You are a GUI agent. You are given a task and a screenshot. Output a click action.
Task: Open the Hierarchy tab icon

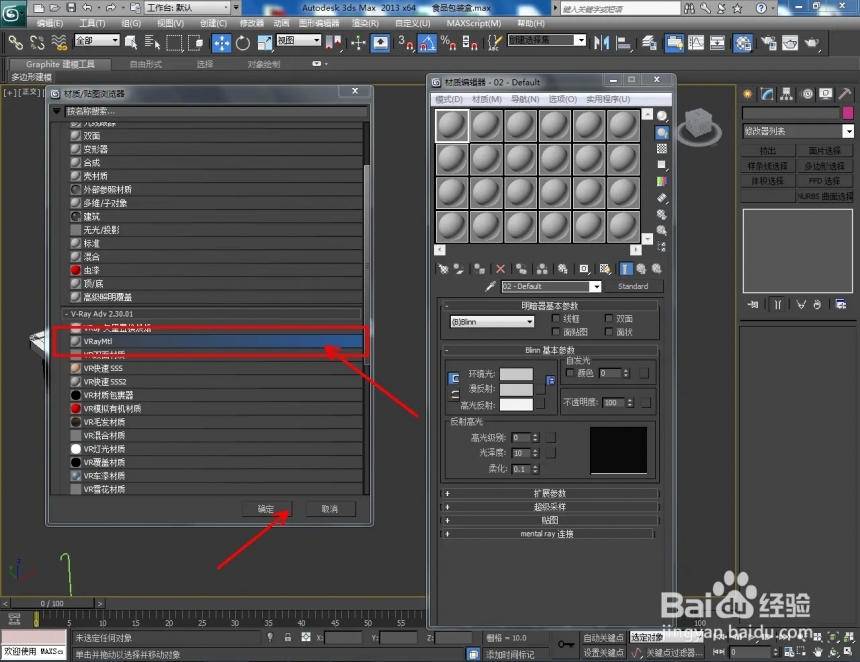point(787,94)
